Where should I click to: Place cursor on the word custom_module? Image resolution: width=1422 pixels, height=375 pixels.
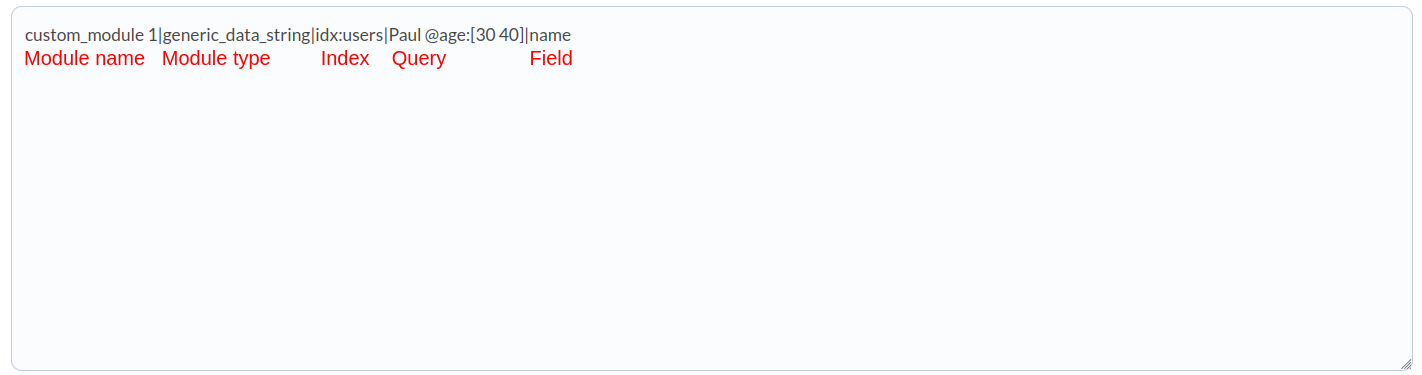(85, 35)
